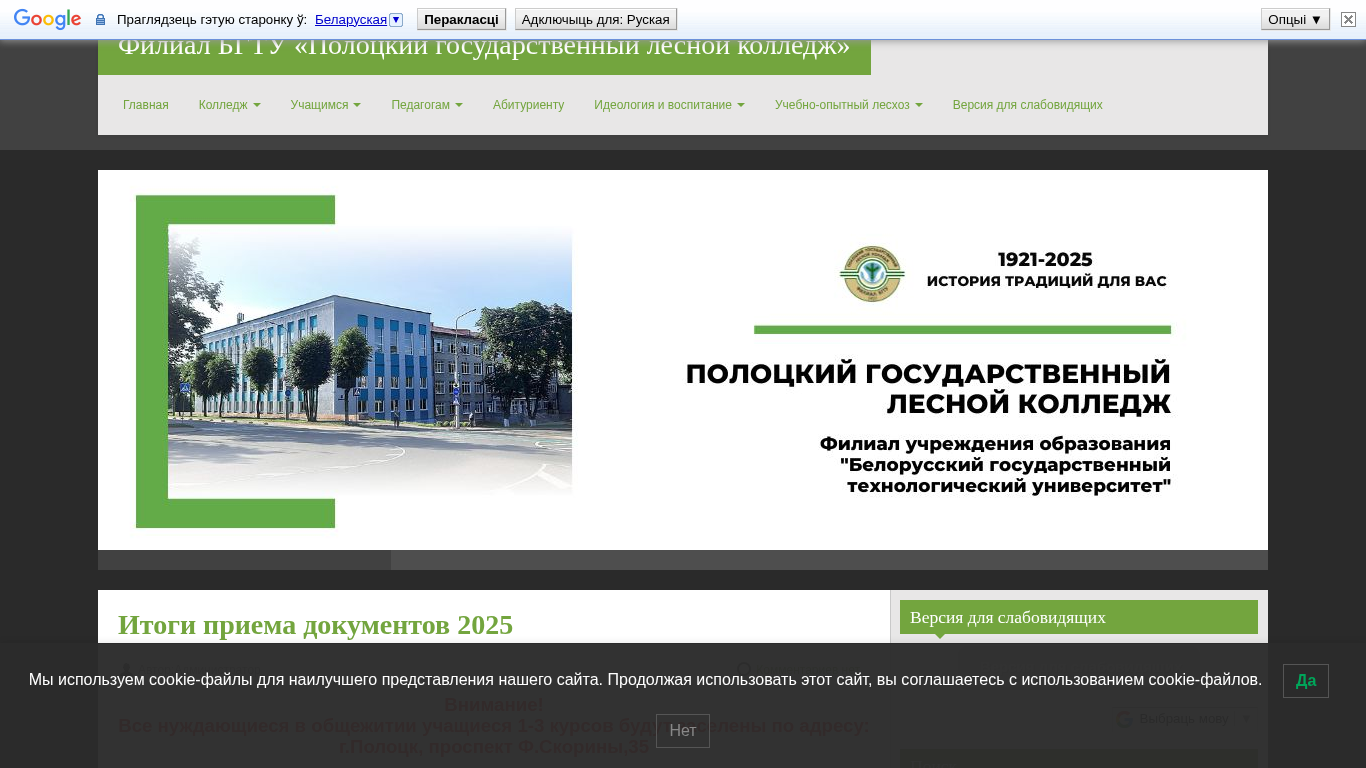Expand Учебно-опытный лесхоз menu
The height and width of the screenshot is (768, 1366).
coord(849,105)
